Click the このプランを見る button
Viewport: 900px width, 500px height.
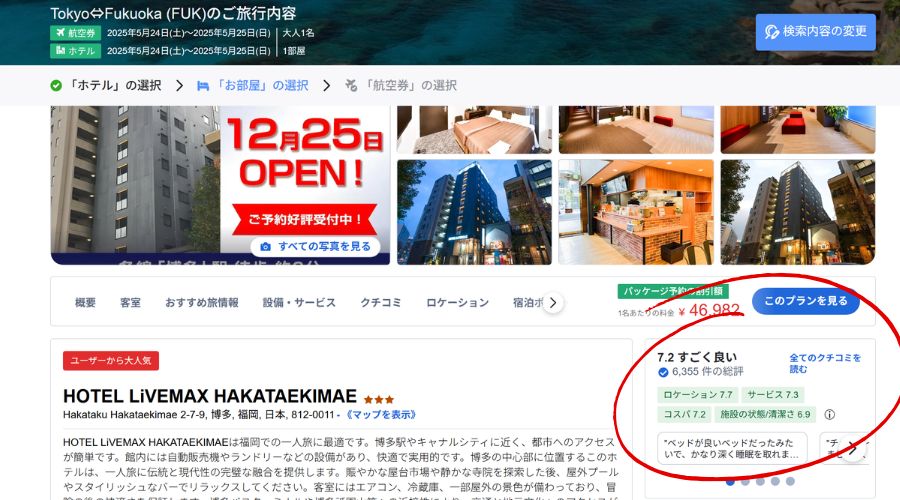coord(806,301)
